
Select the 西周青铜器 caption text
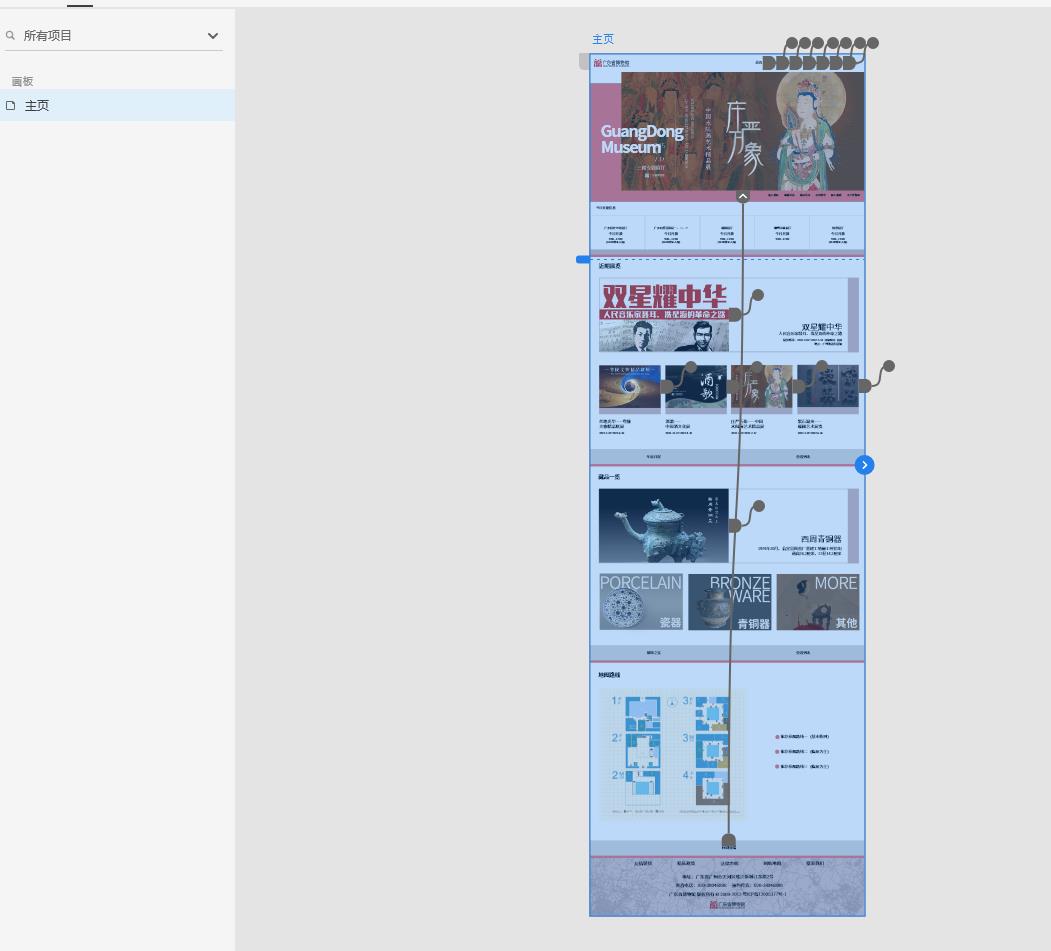pos(820,539)
